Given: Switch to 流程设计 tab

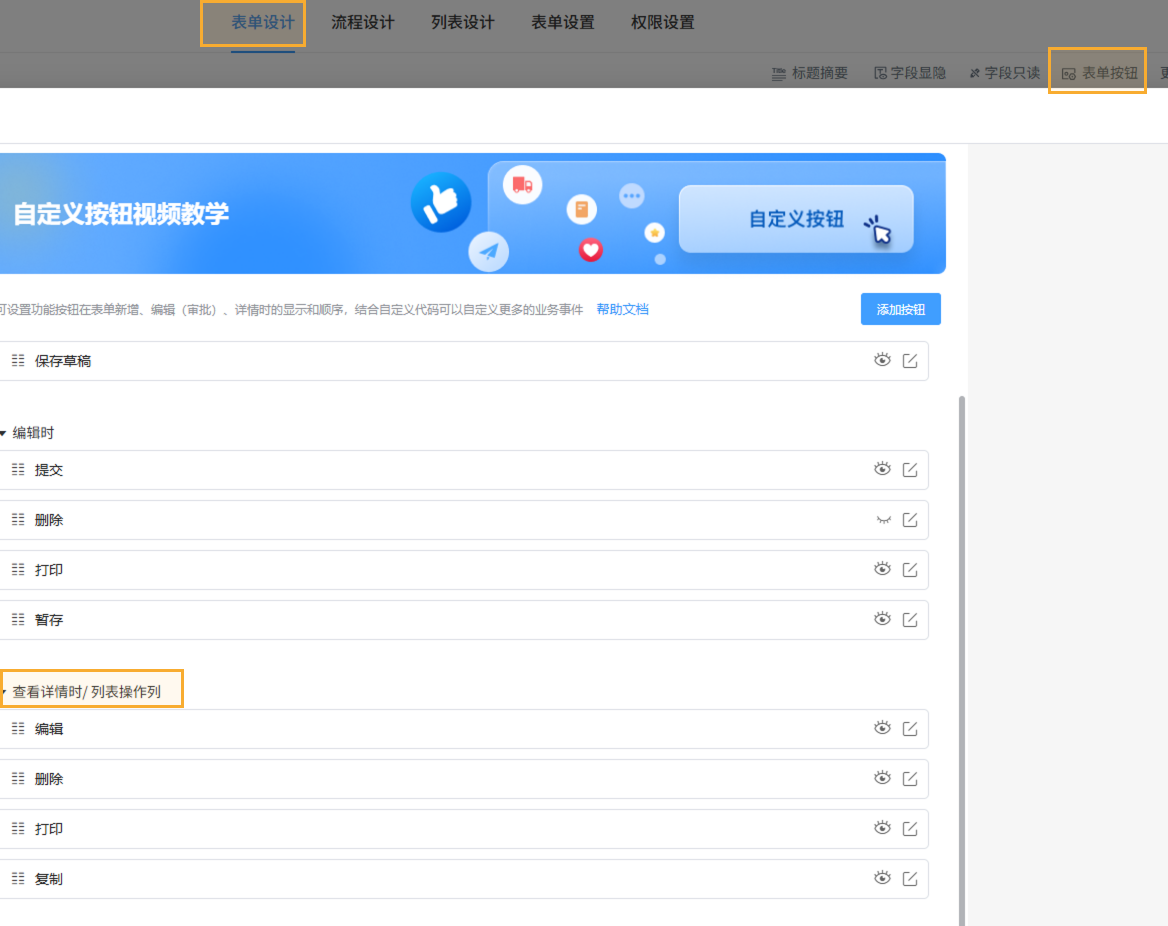Looking at the screenshot, I should 363,22.
